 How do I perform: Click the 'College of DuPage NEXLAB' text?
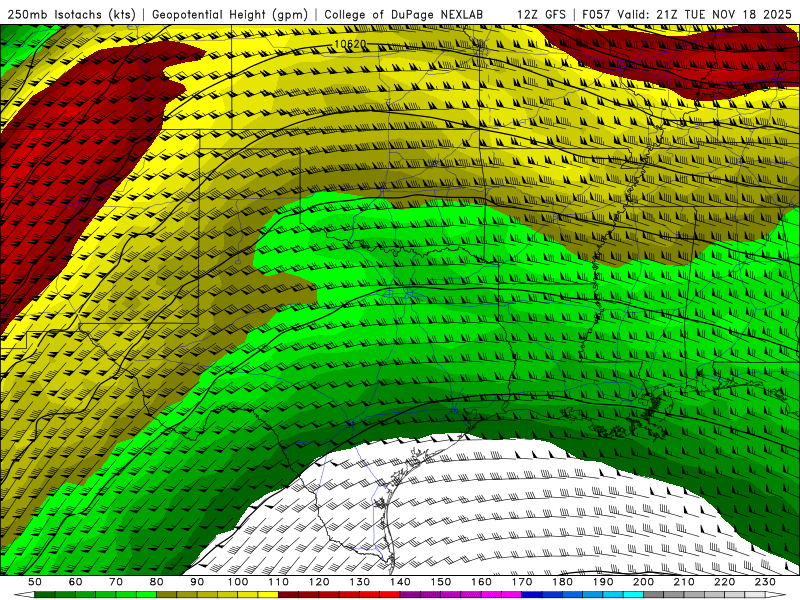pyautogui.click(x=403, y=14)
